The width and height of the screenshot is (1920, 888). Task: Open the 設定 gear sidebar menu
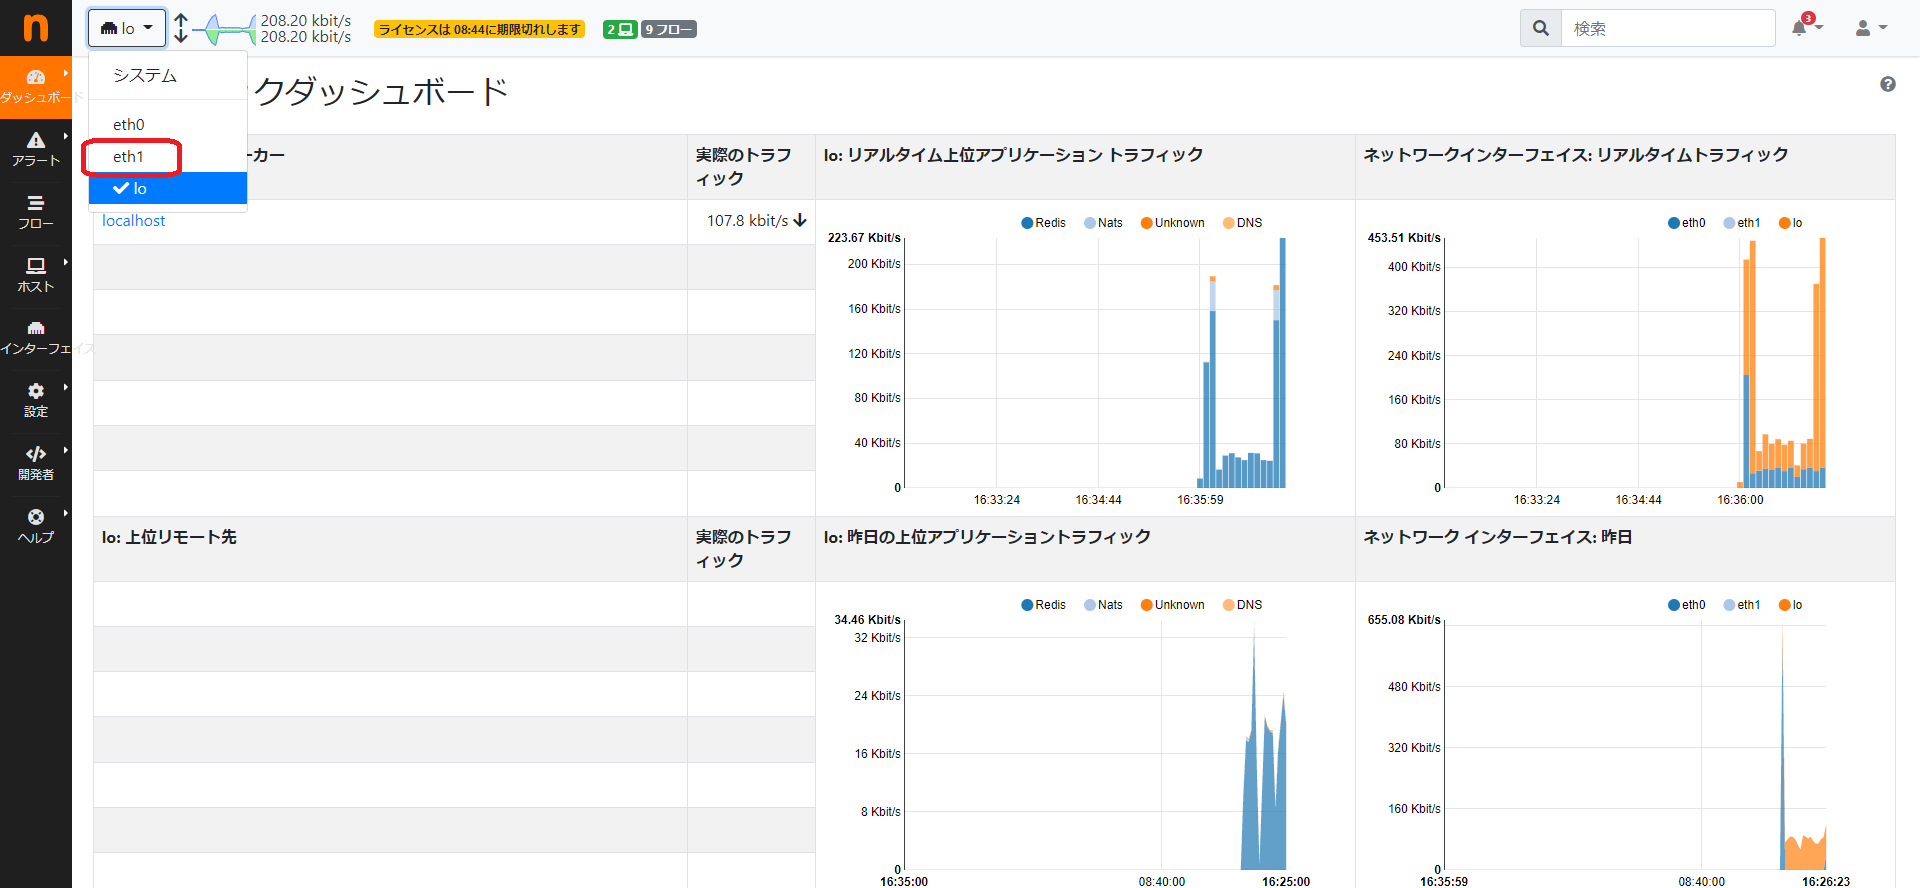pos(36,400)
